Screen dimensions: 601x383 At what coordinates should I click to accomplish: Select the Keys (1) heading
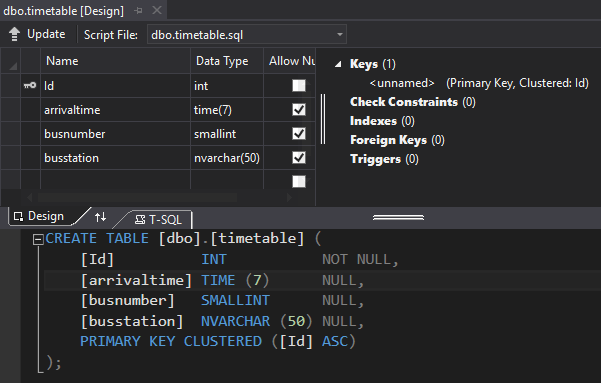coord(373,64)
